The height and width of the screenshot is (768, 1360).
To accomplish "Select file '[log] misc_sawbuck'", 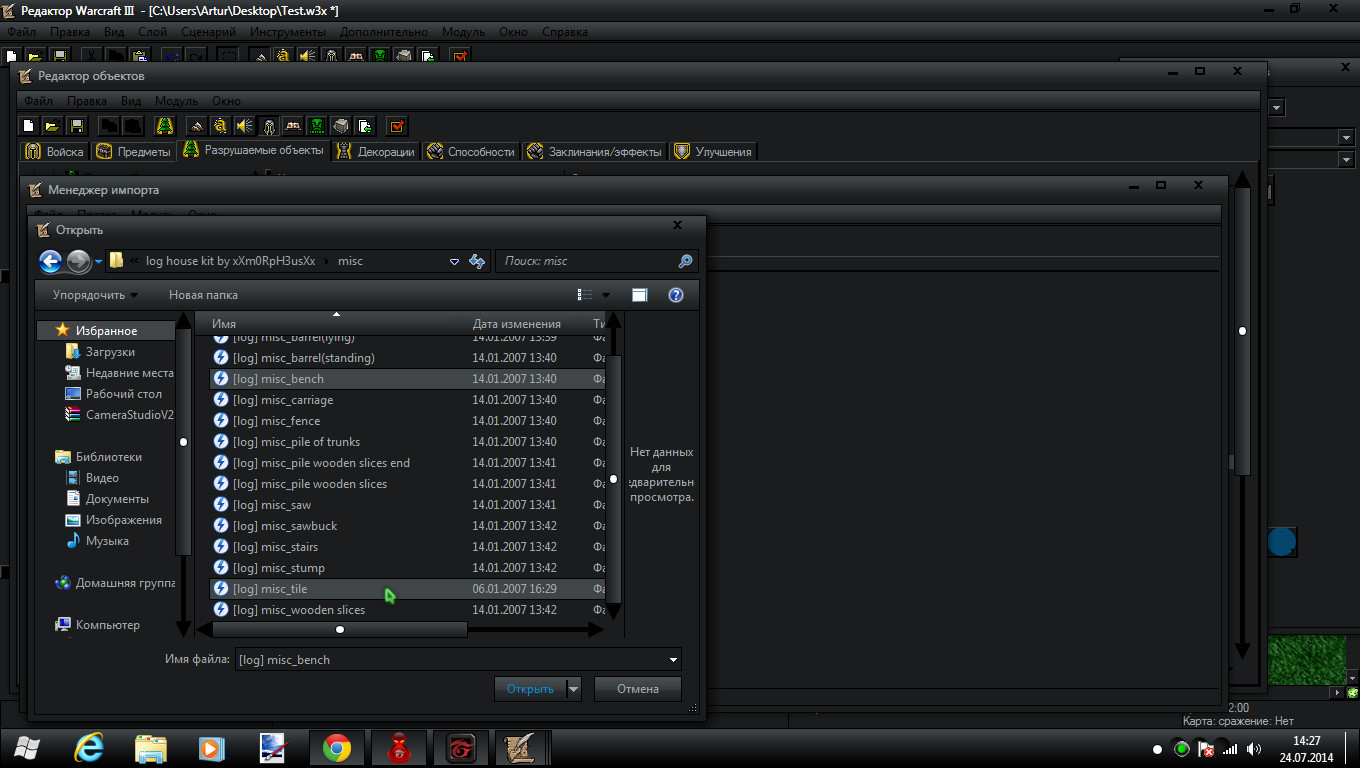I will coord(407,526).
